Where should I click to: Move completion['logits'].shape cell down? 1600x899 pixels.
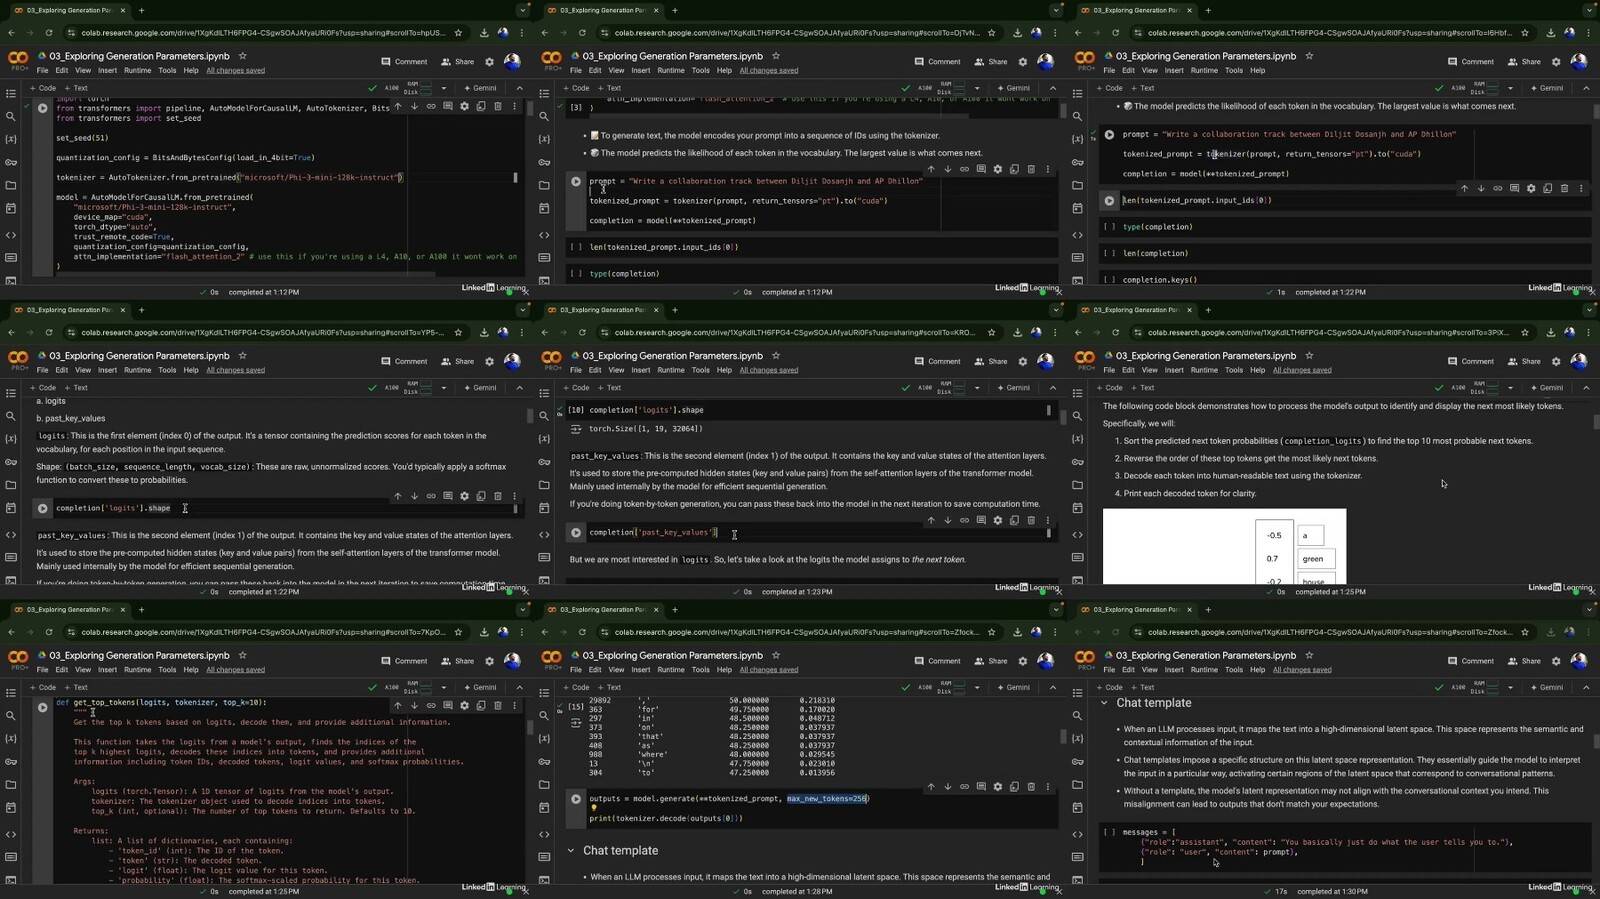point(414,496)
